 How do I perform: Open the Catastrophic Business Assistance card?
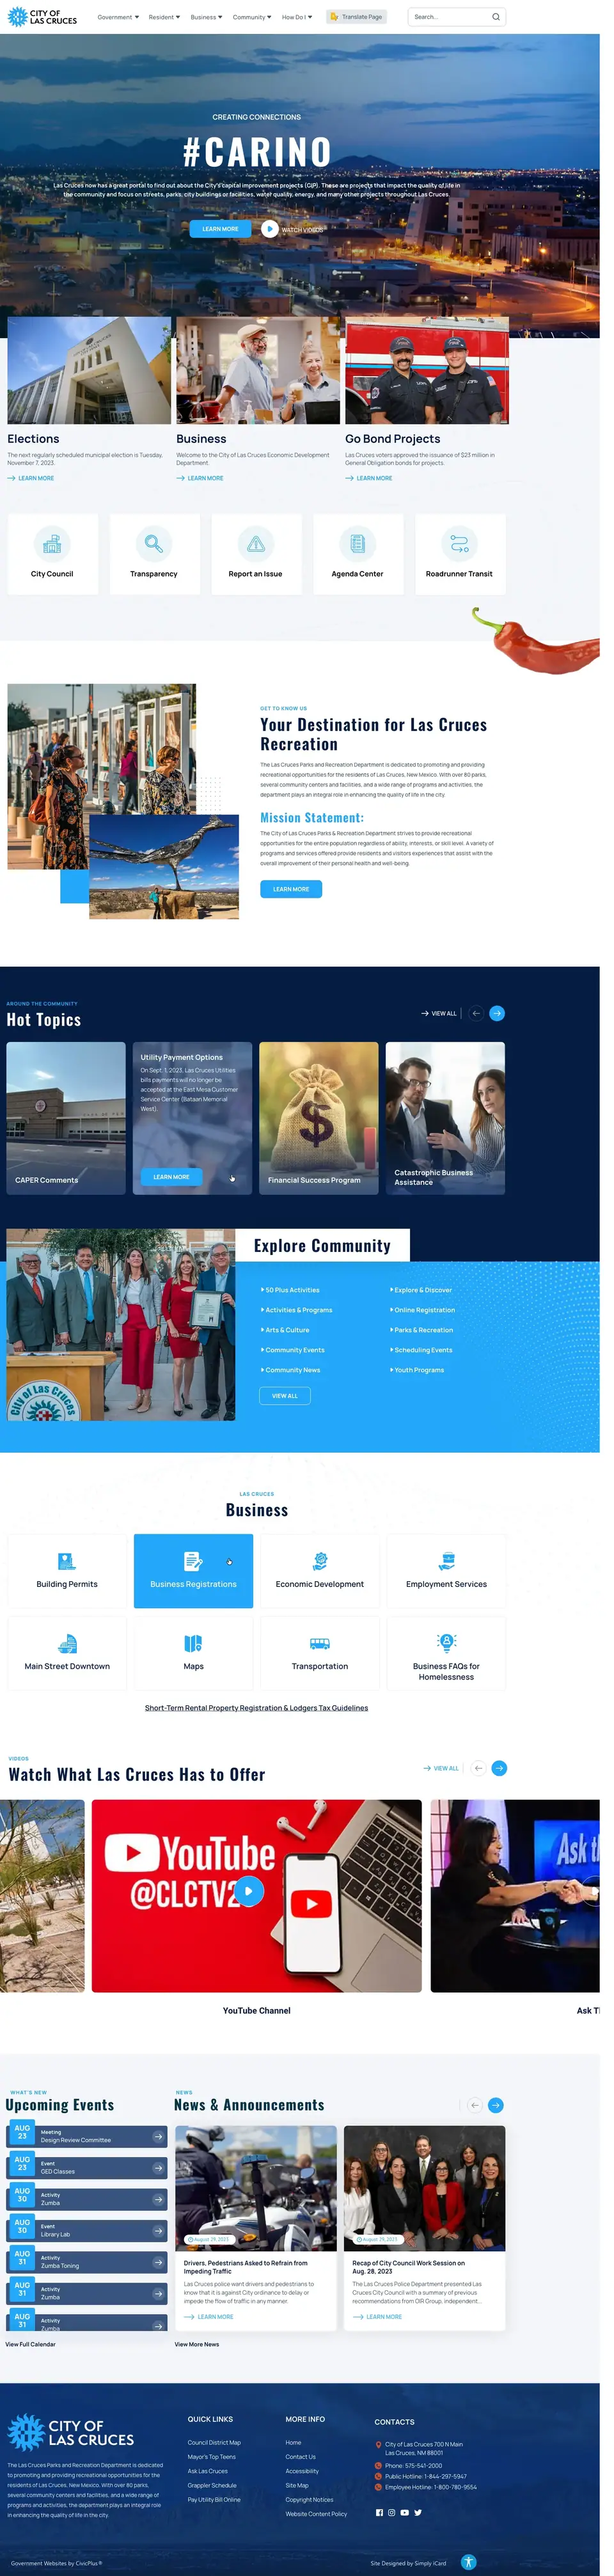[445, 1118]
